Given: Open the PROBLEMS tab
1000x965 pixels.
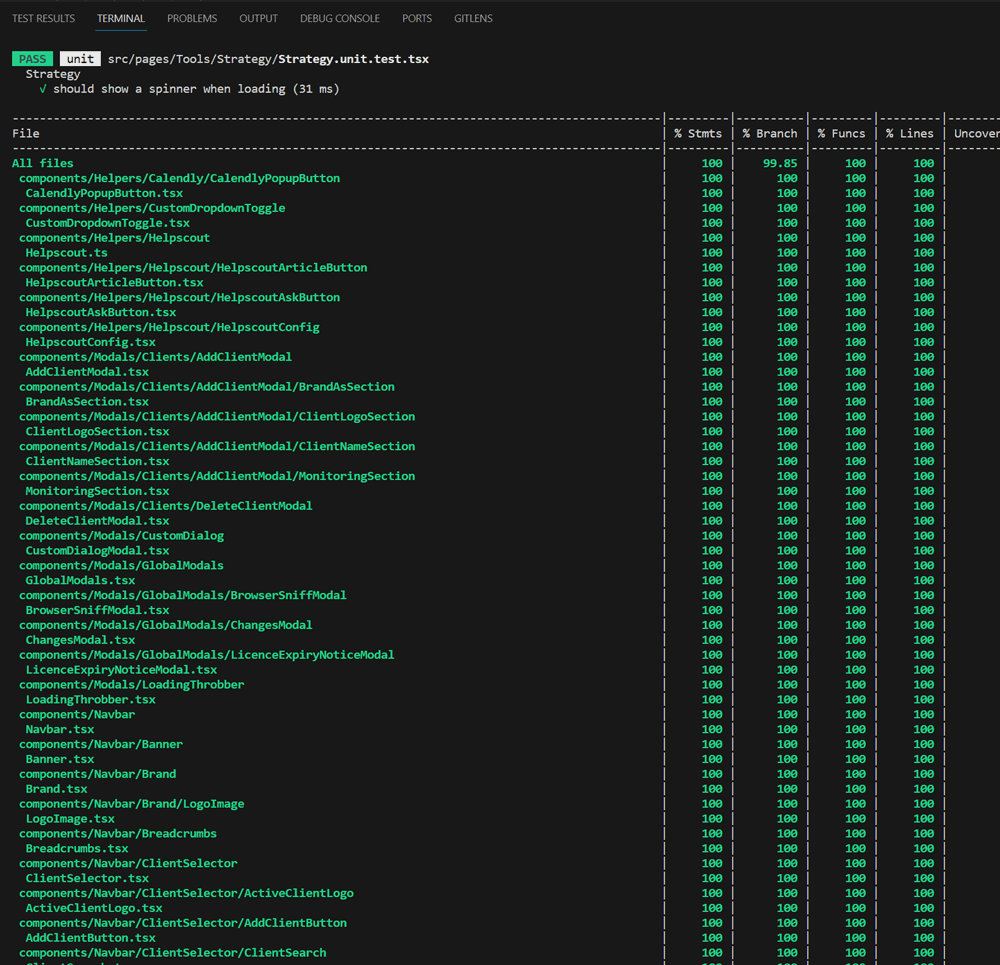Looking at the screenshot, I should (x=192, y=18).
